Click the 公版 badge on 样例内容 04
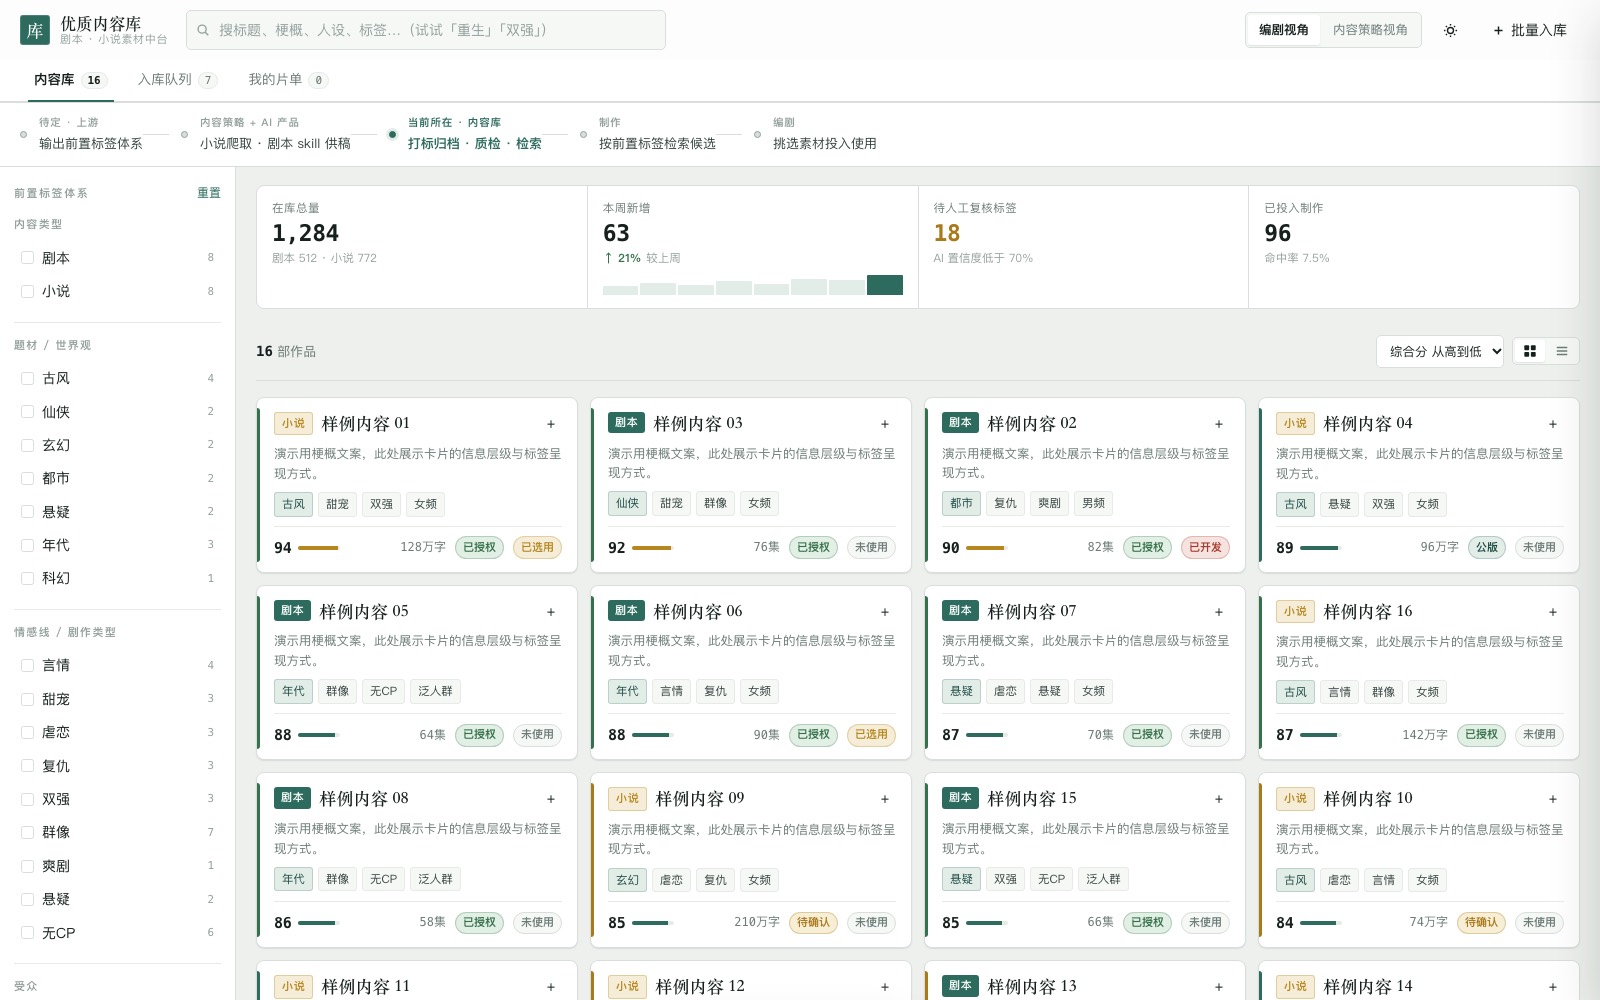 (1487, 547)
